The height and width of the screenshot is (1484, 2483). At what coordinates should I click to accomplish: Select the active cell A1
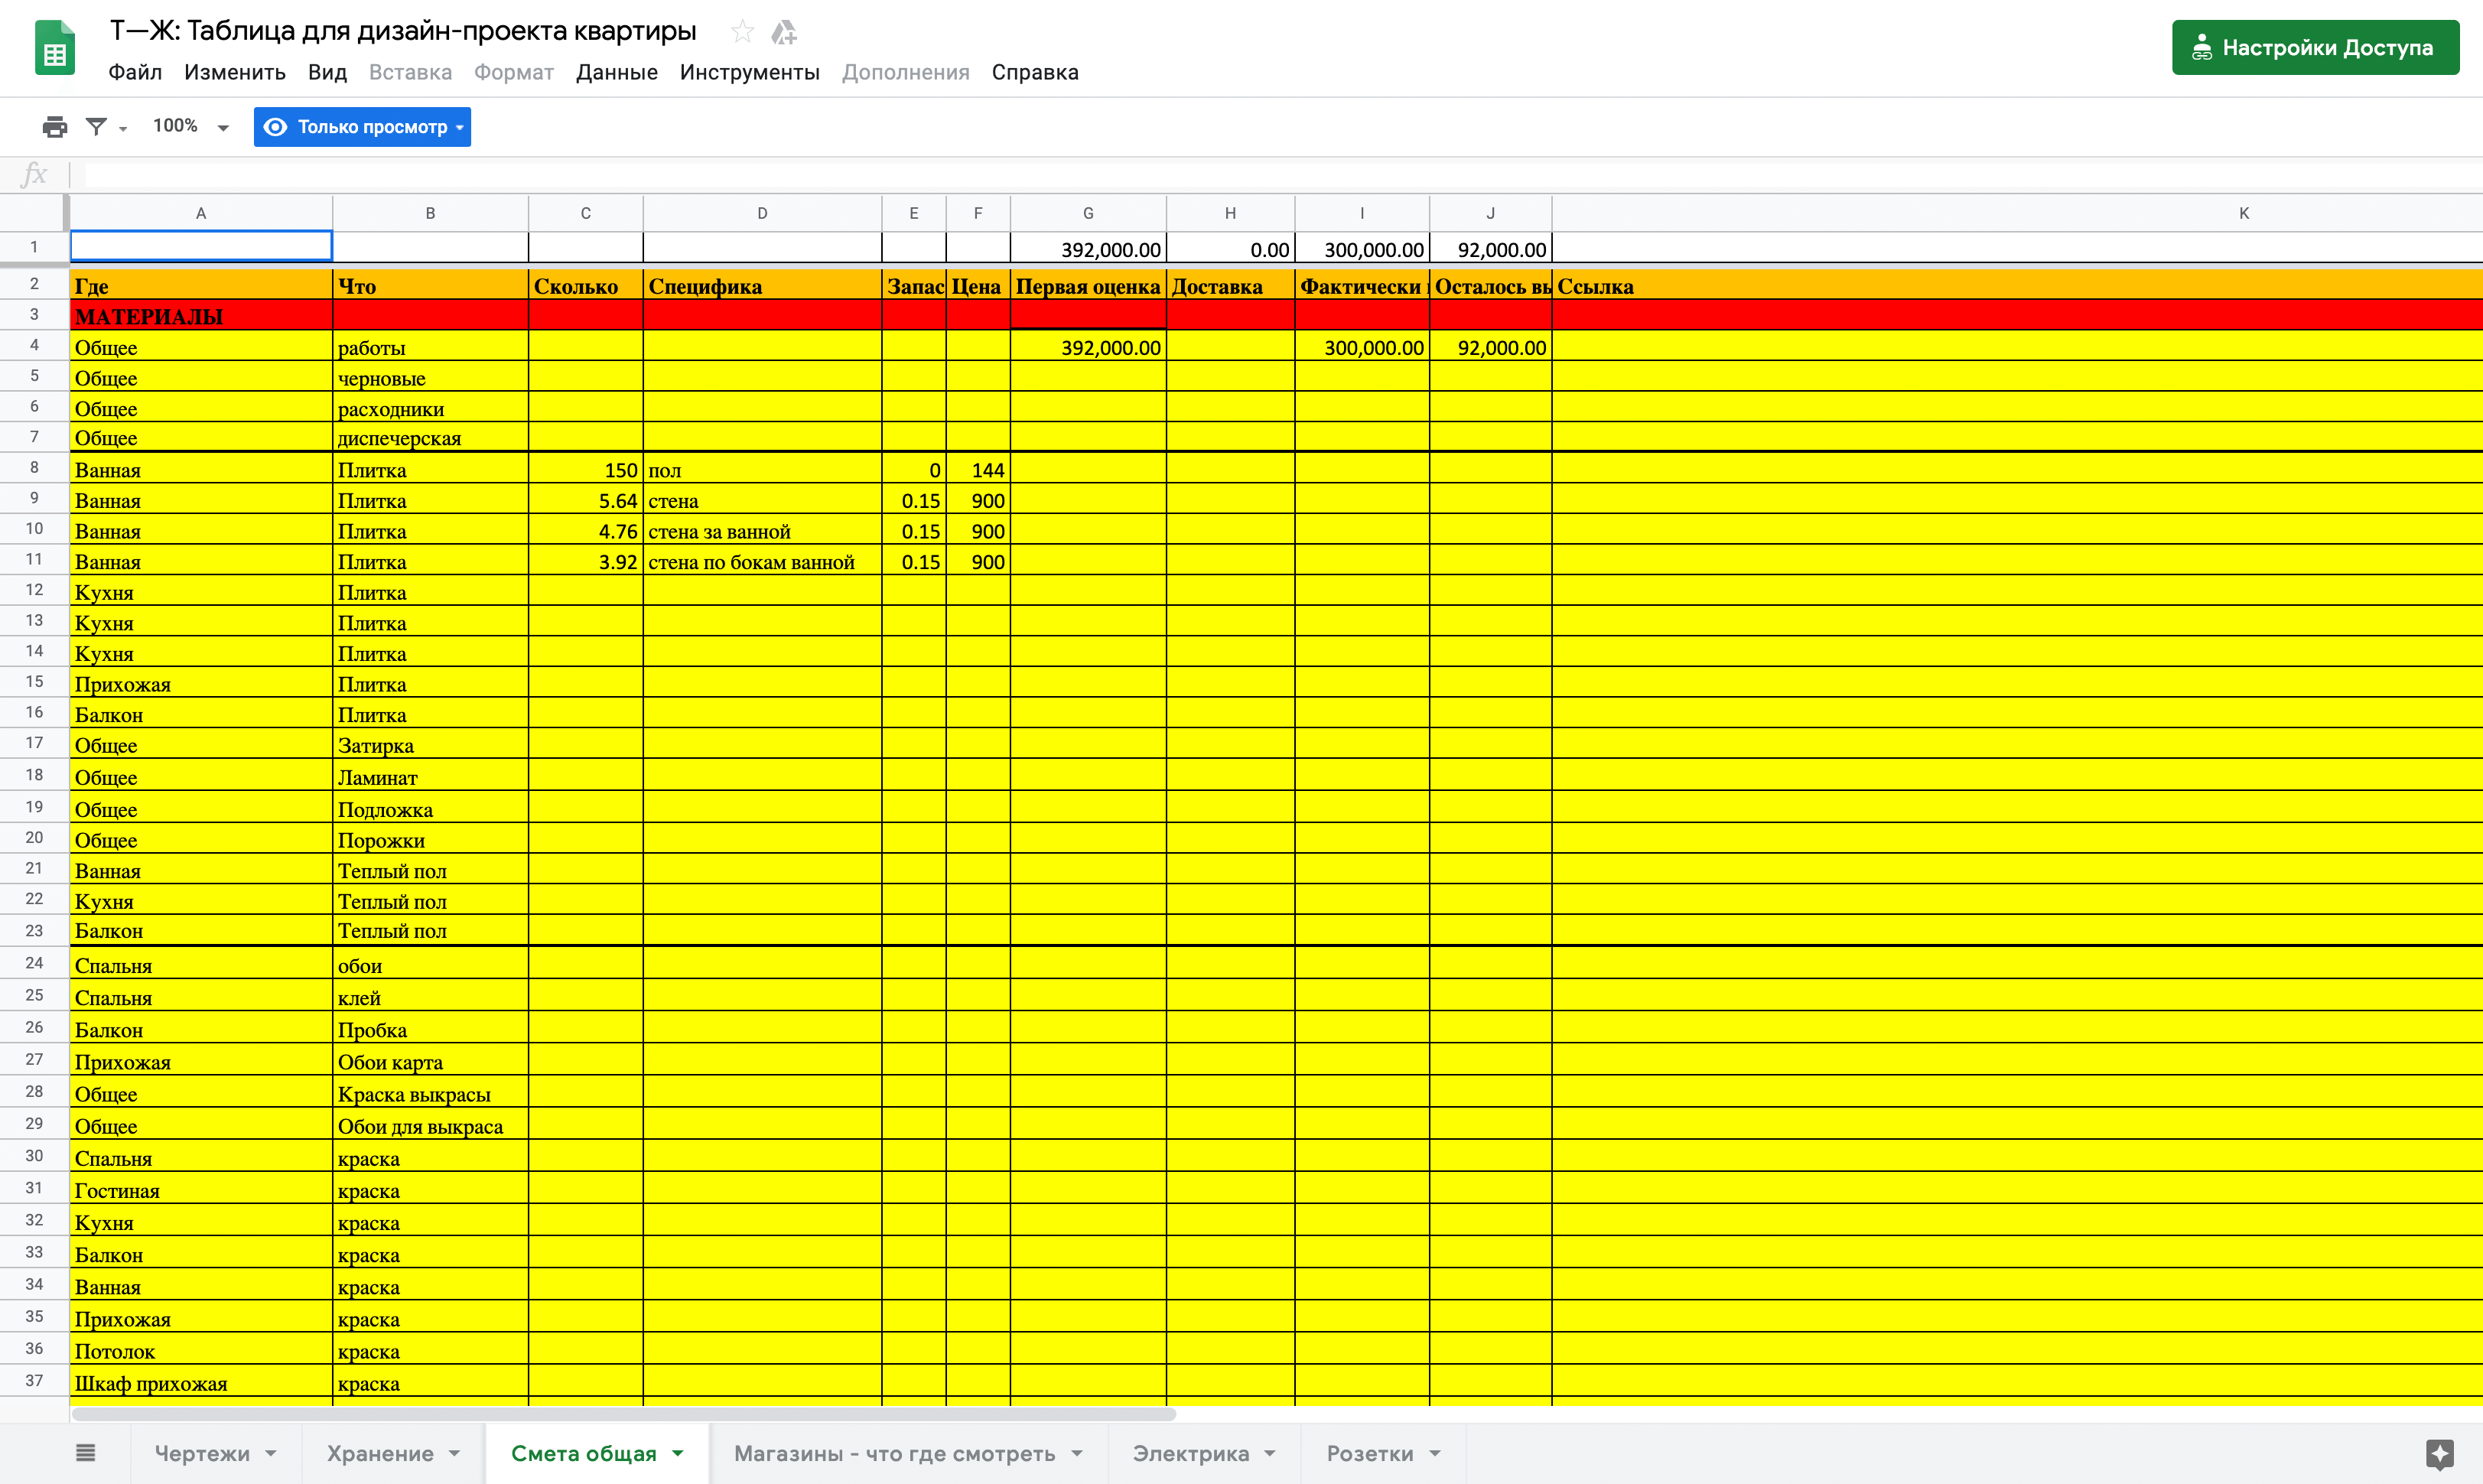tap(201, 246)
